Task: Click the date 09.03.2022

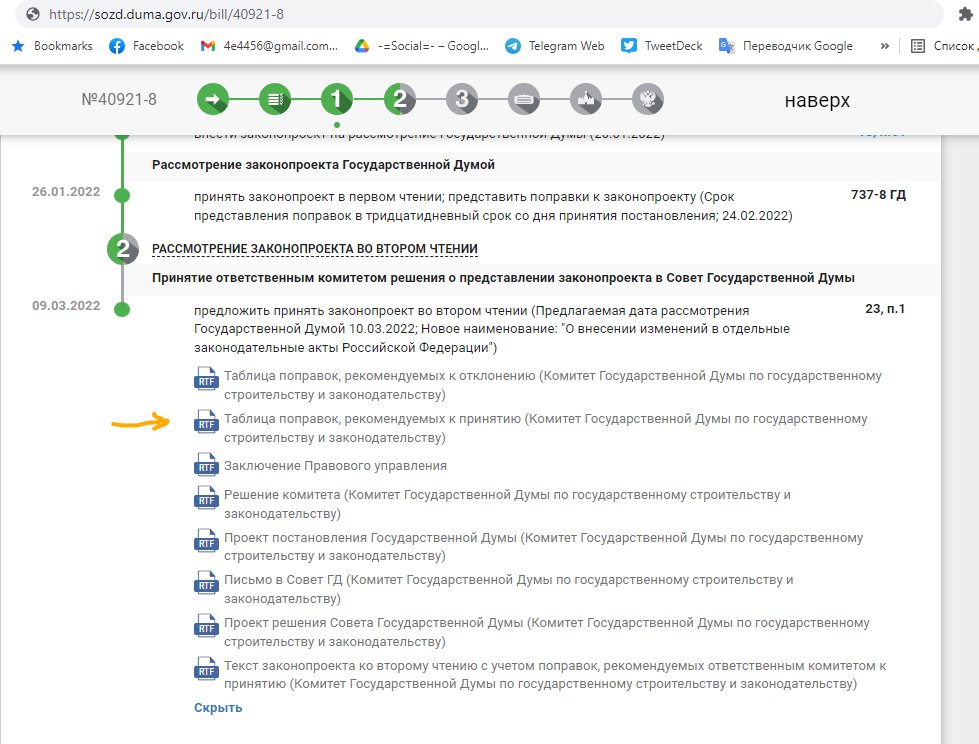Action: tap(66, 306)
